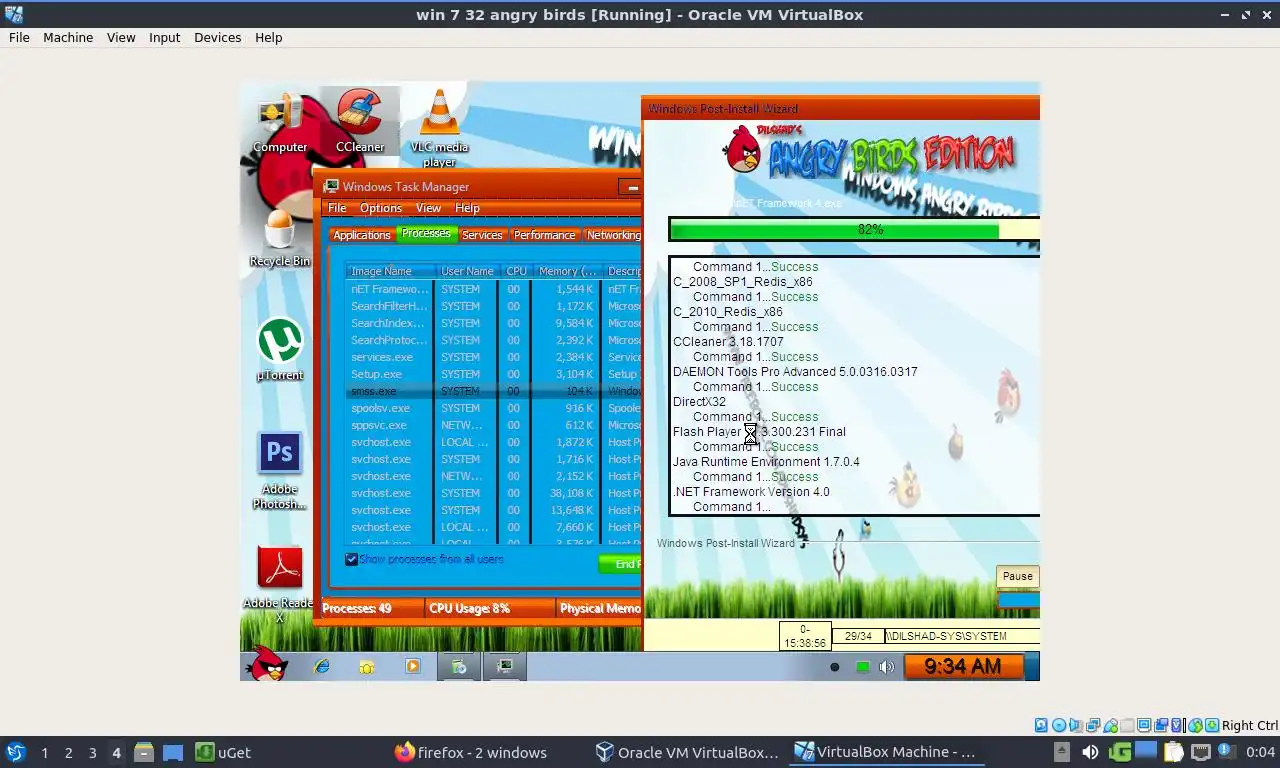The width and height of the screenshot is (1280, 768).
Task: Launch VLC media player from desktop
Action: pos(439,127)
